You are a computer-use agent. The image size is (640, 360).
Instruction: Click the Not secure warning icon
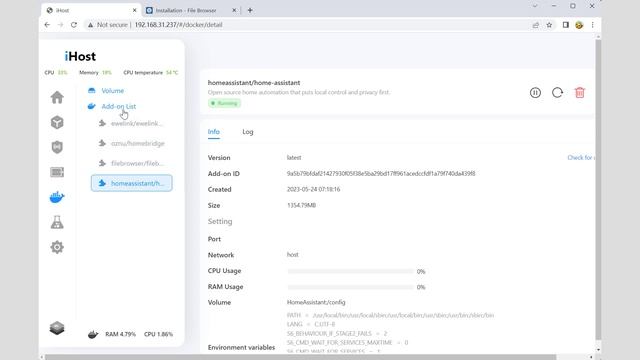click(x=91, y=25)
